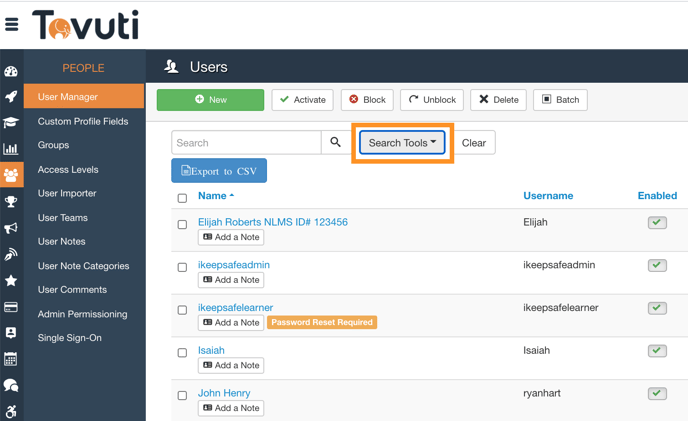Tick the checkbox for Elijah Roberts
Viewport: 688px width, 421px height.
[182, 225]
